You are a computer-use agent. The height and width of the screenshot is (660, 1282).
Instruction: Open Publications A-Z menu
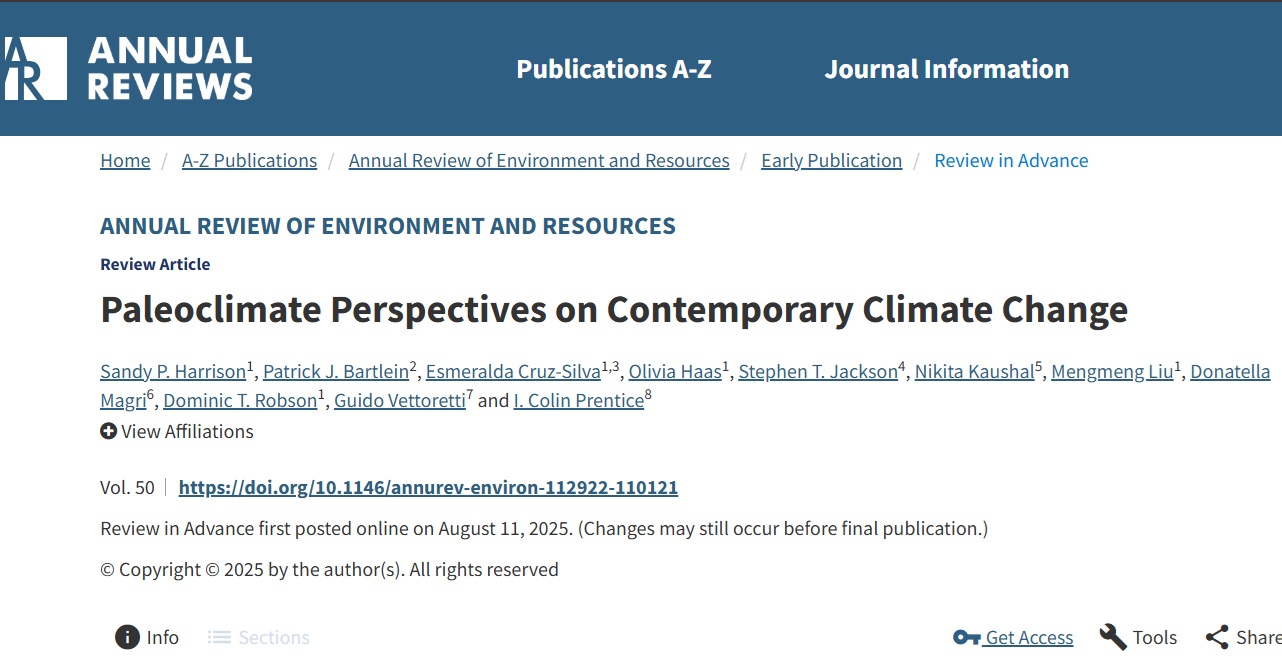[613, 68]
